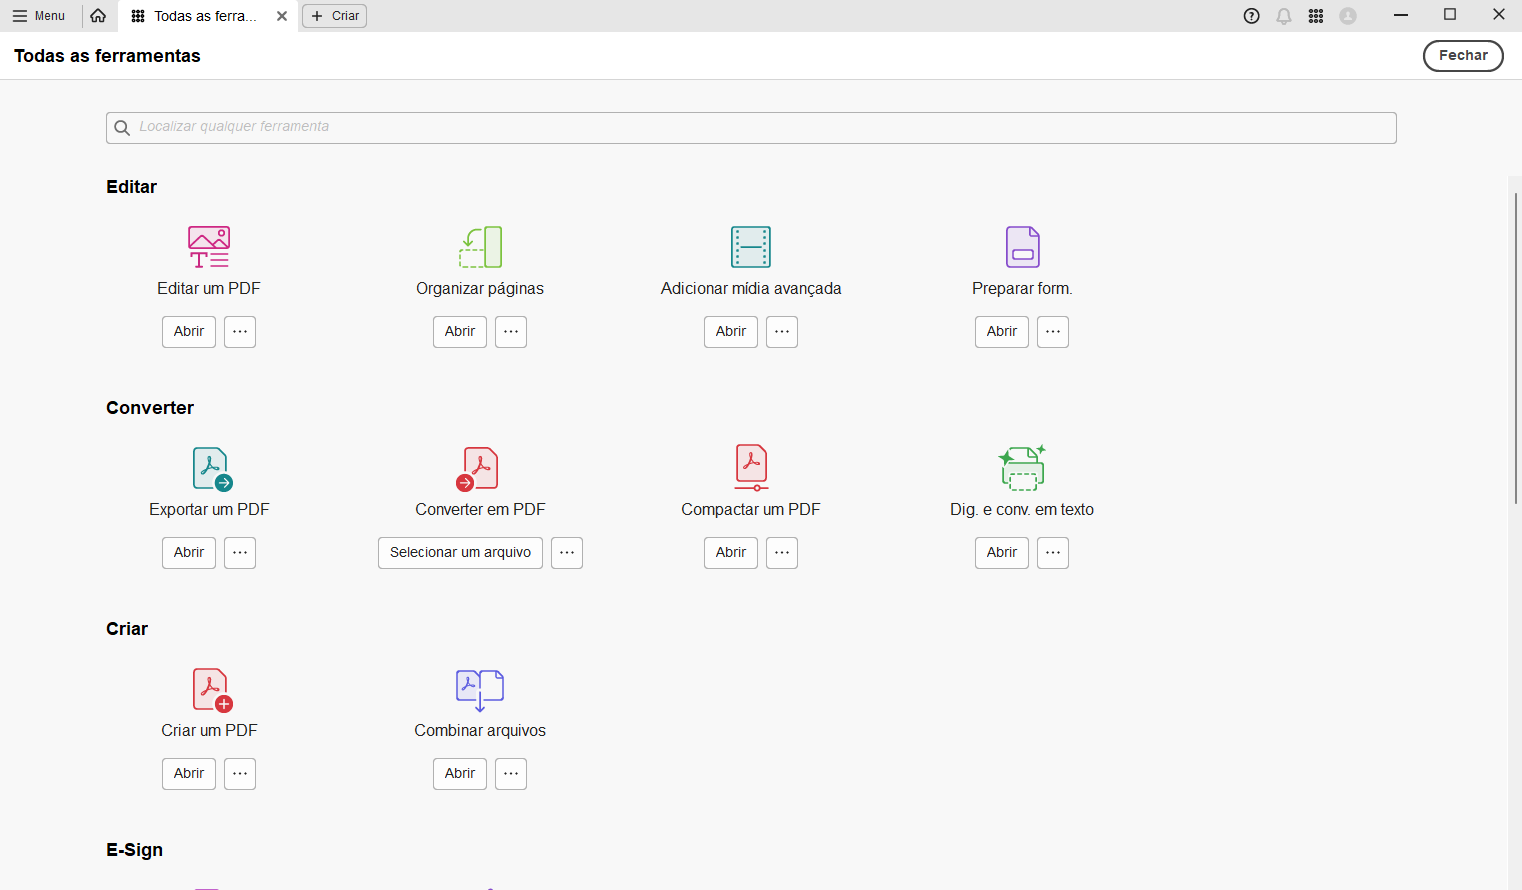Open the Menu hamburger button
This screenshot has width=1522, height=890.
point(39,16)
